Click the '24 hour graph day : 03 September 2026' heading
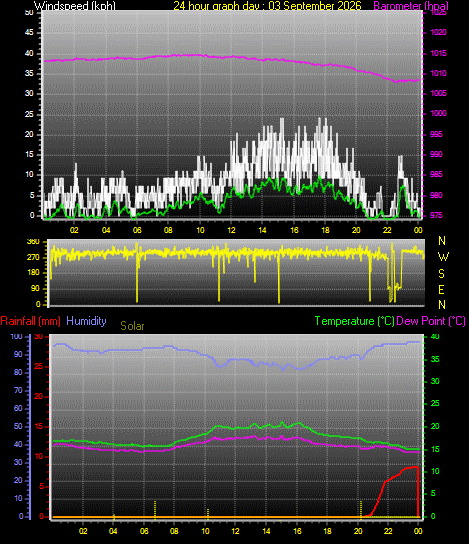469x544 pixels. [x=267, y=5]
